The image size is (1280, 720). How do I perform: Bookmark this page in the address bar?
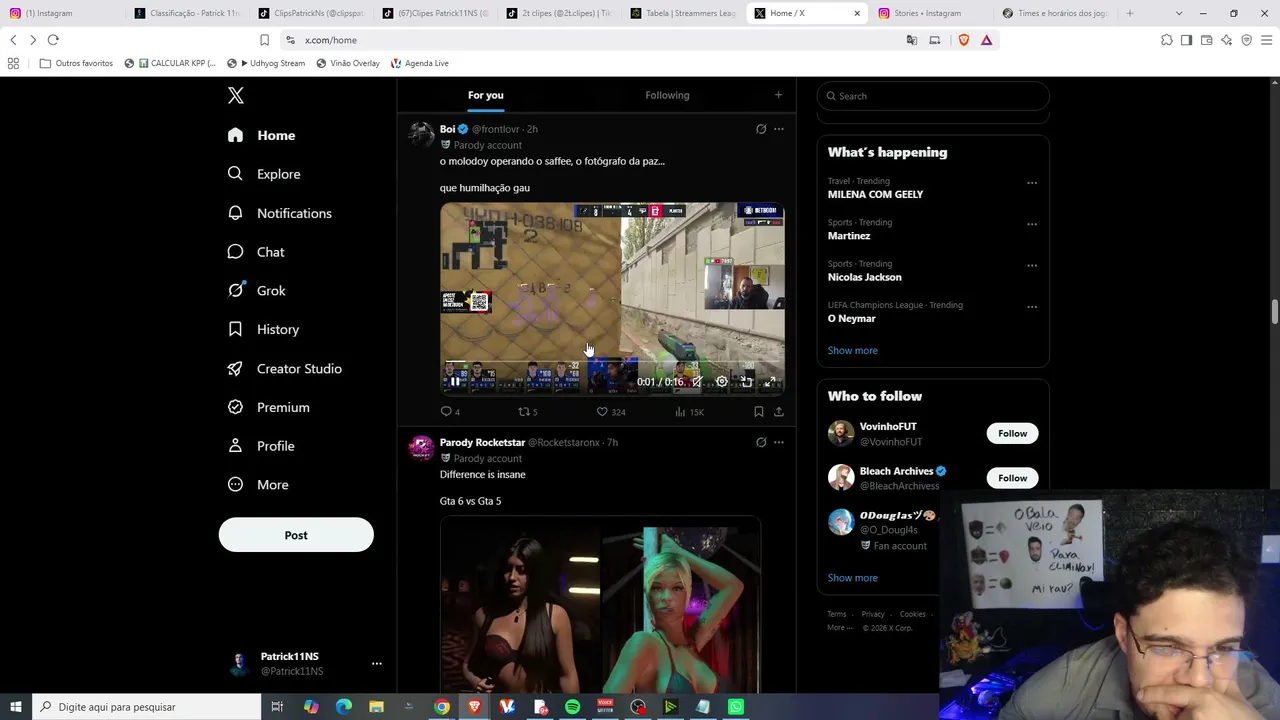264,40
